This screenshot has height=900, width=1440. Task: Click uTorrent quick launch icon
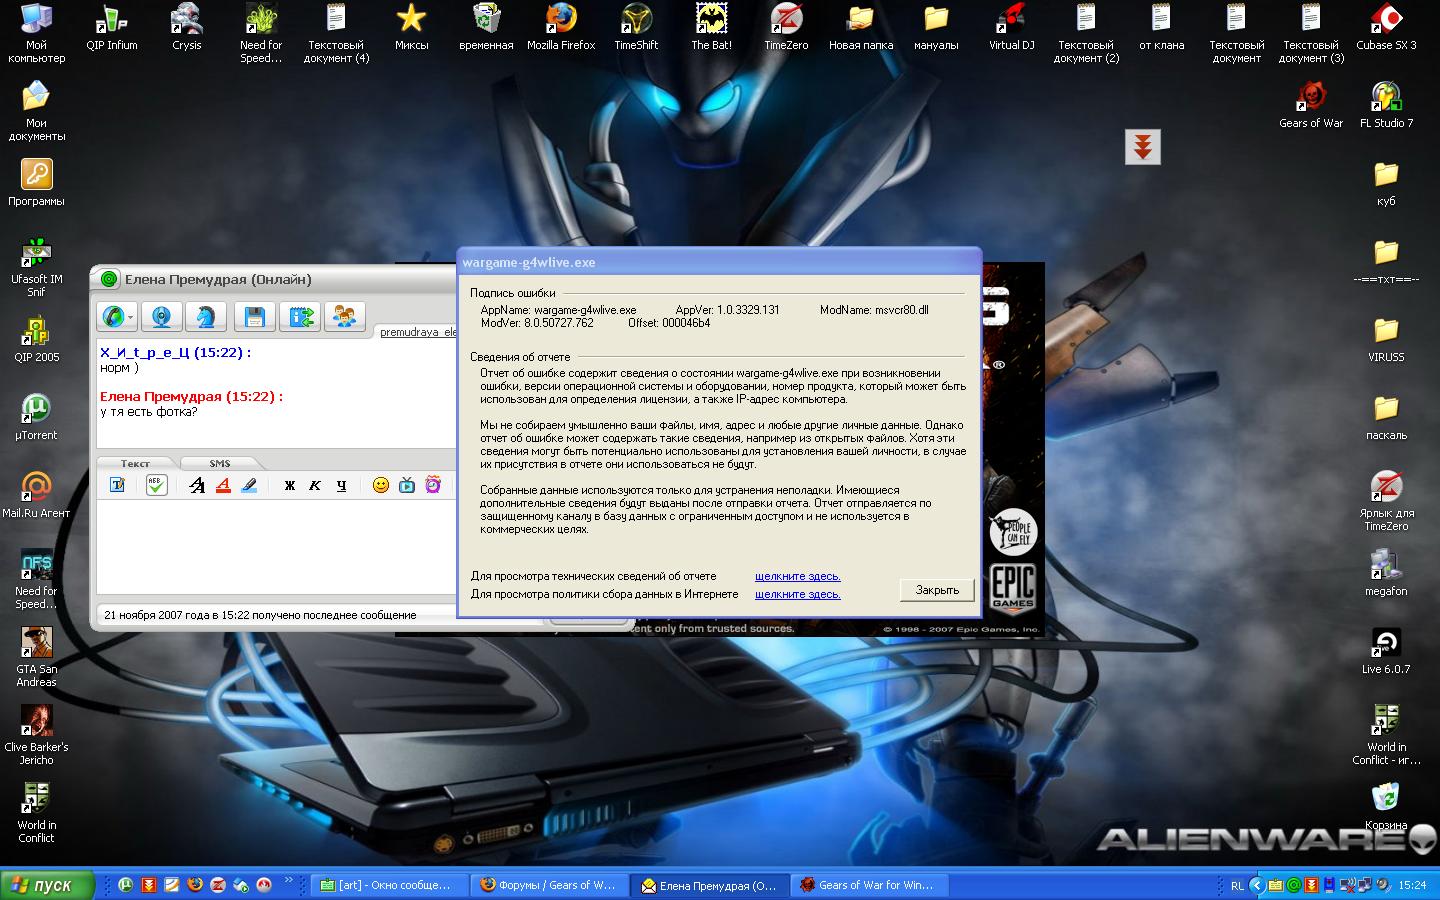click(x=126, y=885)
